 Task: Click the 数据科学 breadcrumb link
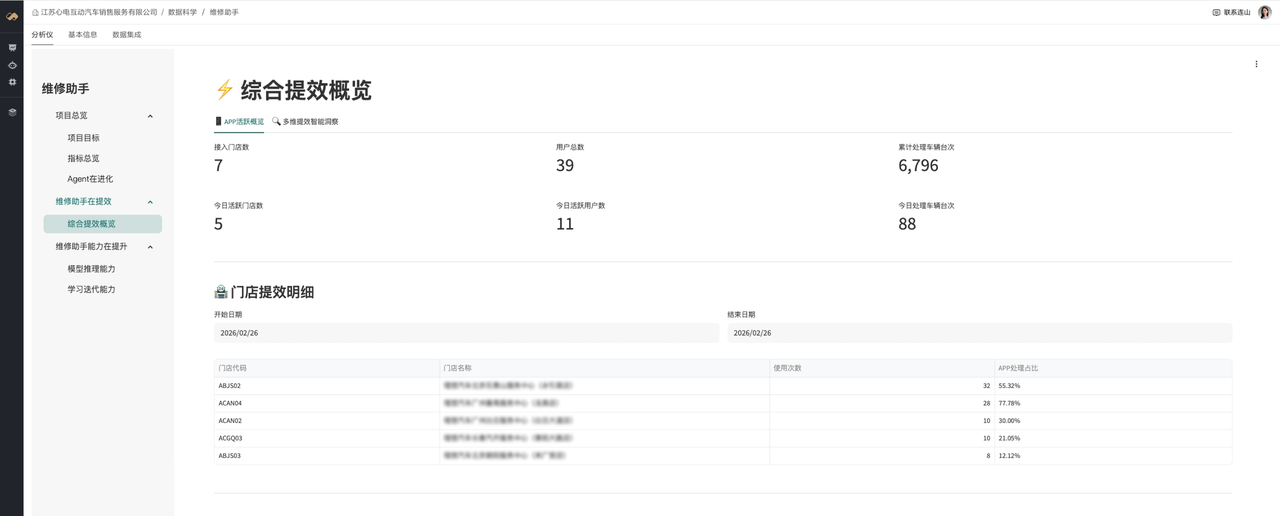pyautogui.click(x=182, y=12)
